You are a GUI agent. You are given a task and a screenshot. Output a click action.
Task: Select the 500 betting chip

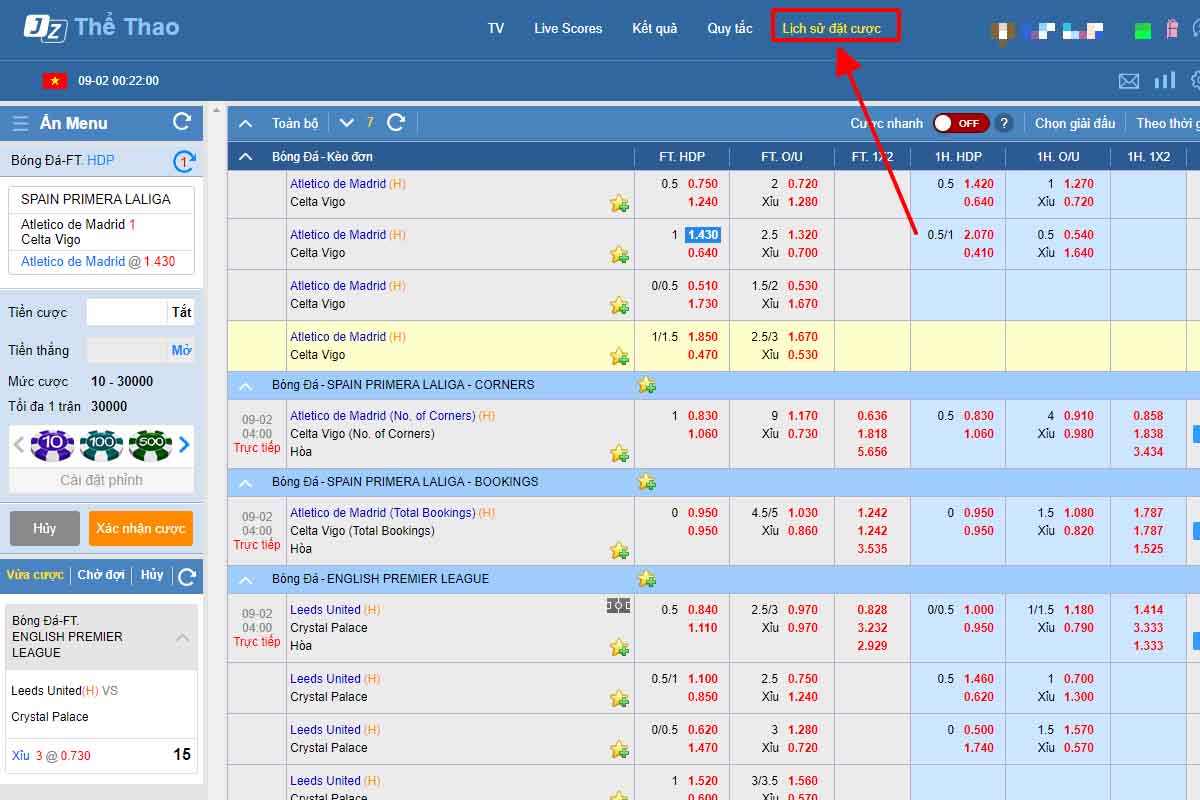(x=150, y=444)
